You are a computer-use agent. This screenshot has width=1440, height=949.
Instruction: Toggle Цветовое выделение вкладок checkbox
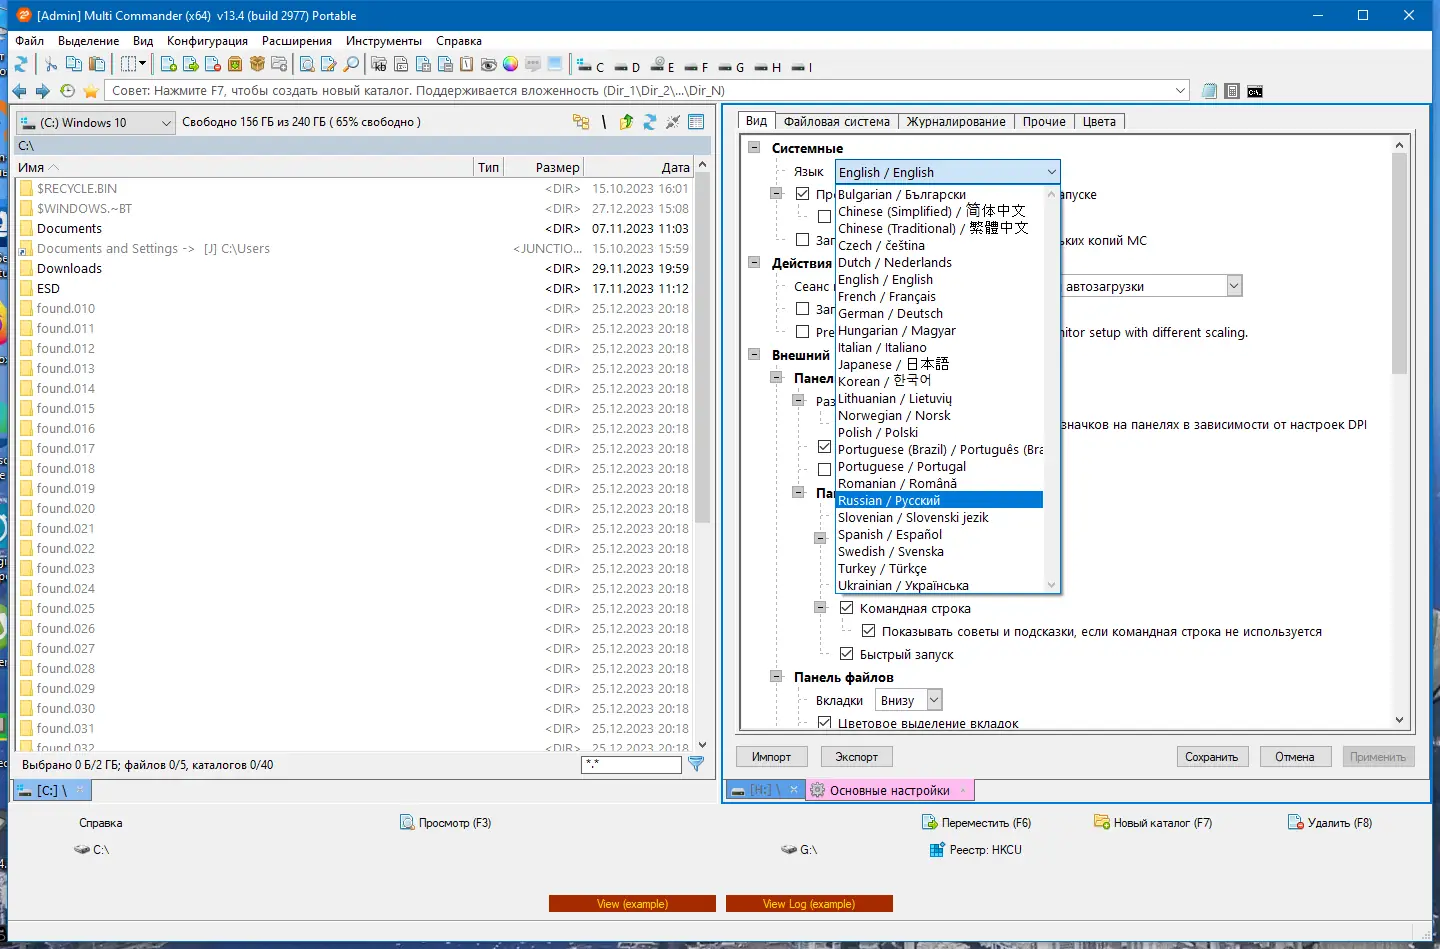pos(825,722)
